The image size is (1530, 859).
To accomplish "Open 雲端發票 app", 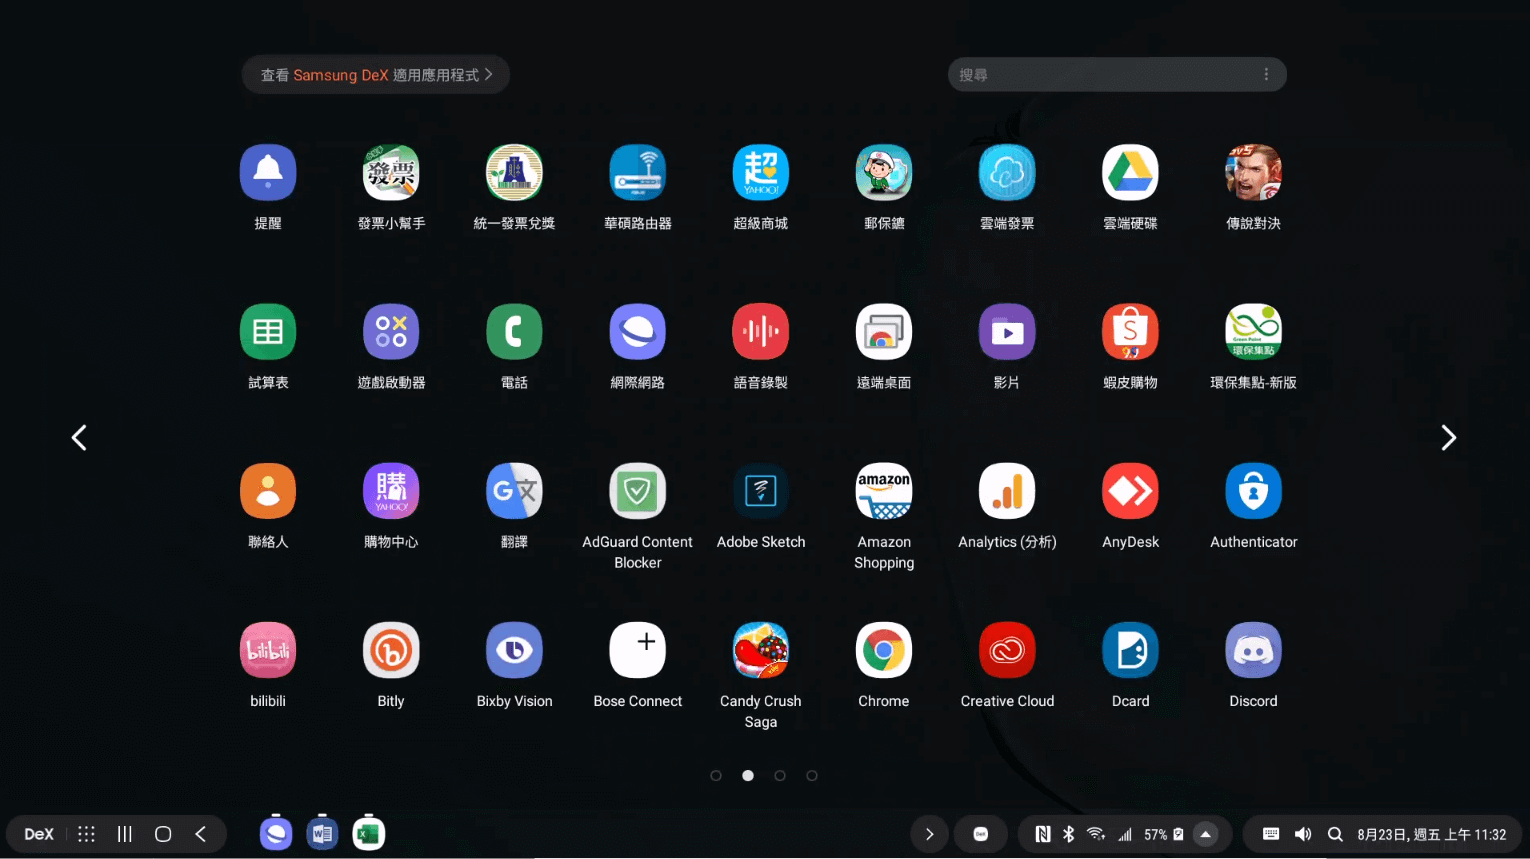I will tap(1007, 173).
